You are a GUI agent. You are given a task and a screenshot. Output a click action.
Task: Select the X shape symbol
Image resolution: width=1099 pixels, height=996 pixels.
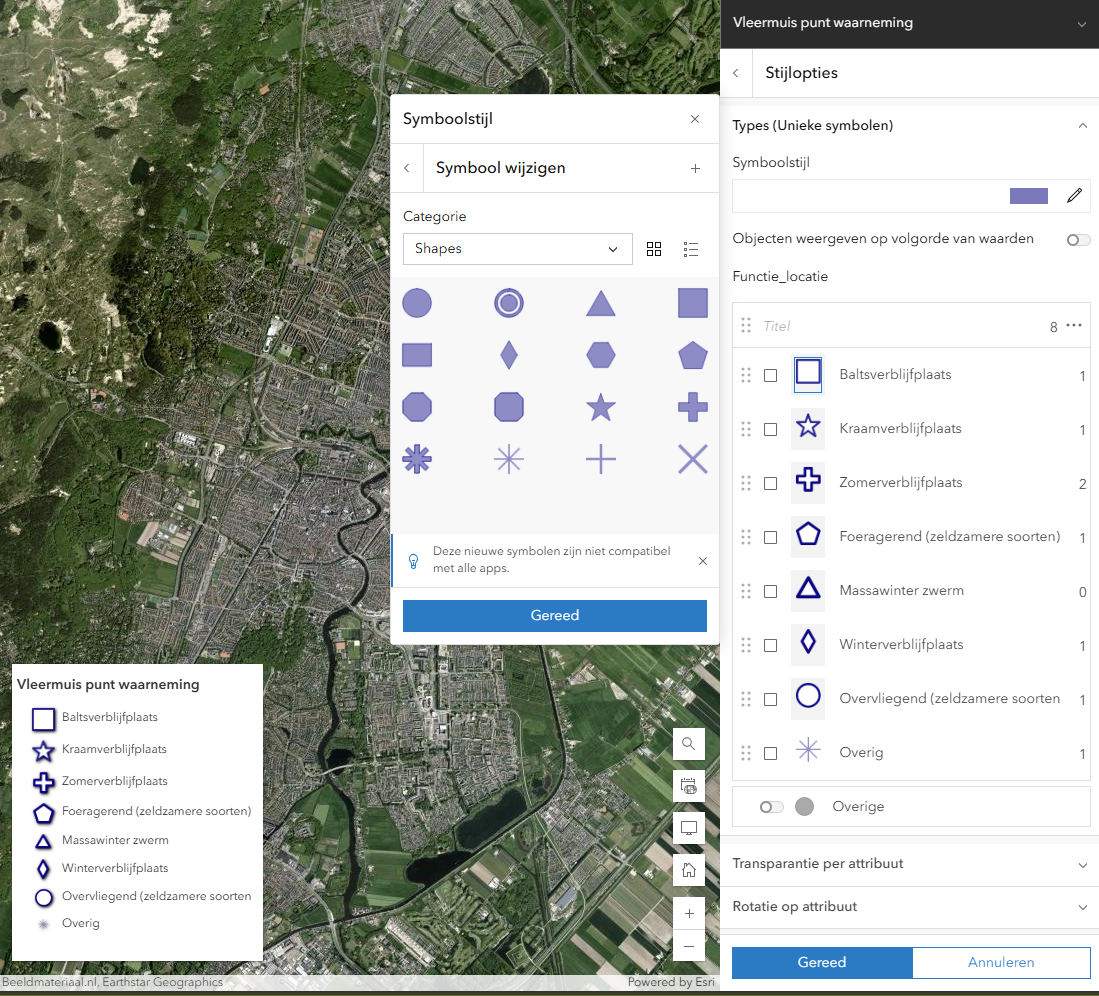(692, 459)
